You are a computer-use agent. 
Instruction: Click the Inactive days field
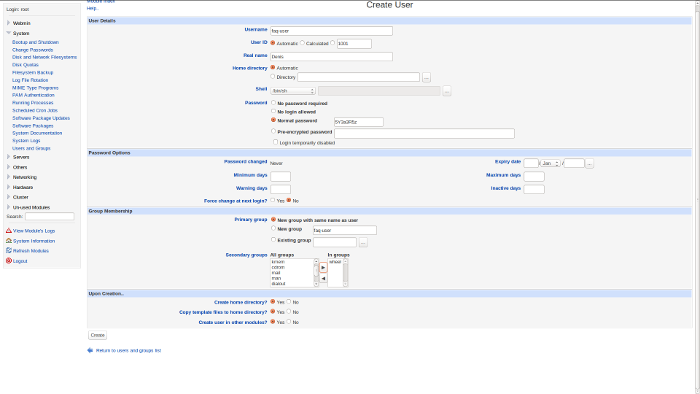click(x=534, y=189)
